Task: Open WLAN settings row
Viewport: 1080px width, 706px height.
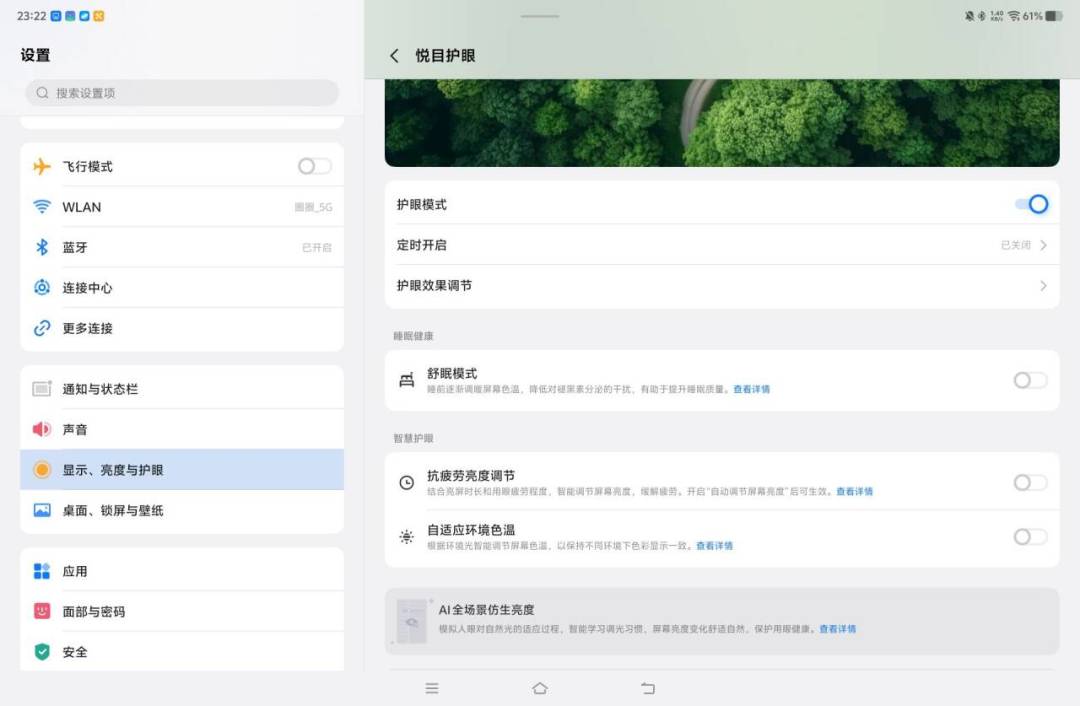Action: coord(182,207)
